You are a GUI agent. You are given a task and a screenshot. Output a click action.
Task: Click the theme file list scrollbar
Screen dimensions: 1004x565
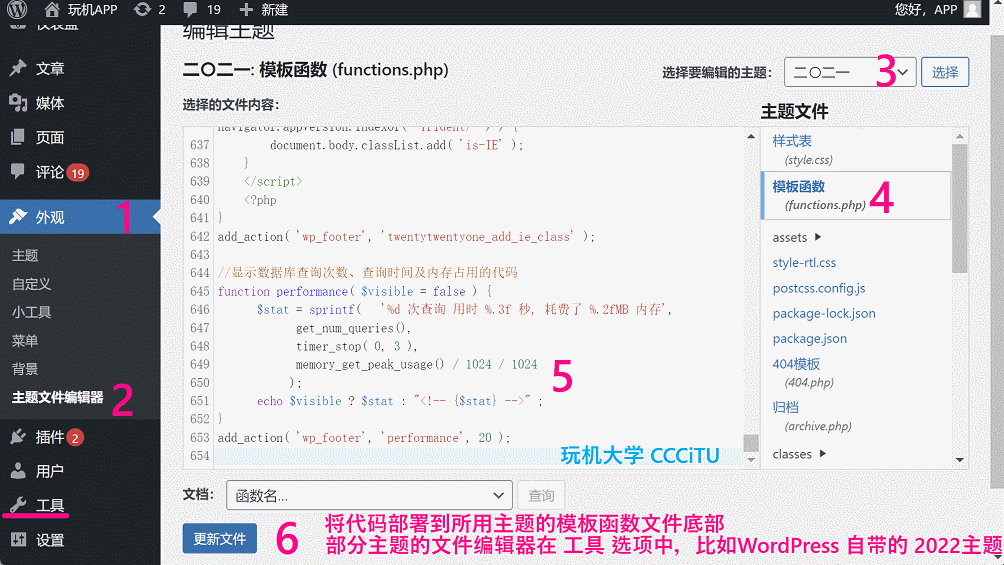click(959, 210)
